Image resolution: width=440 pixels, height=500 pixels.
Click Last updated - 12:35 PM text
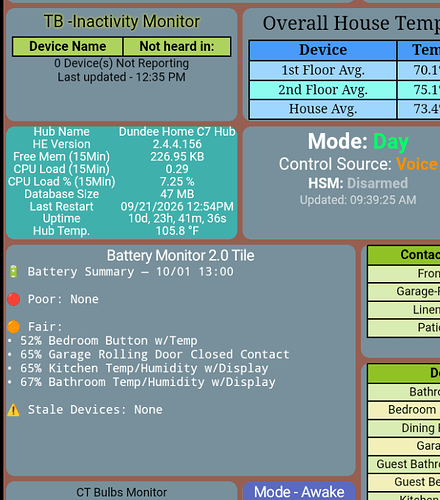122,77
